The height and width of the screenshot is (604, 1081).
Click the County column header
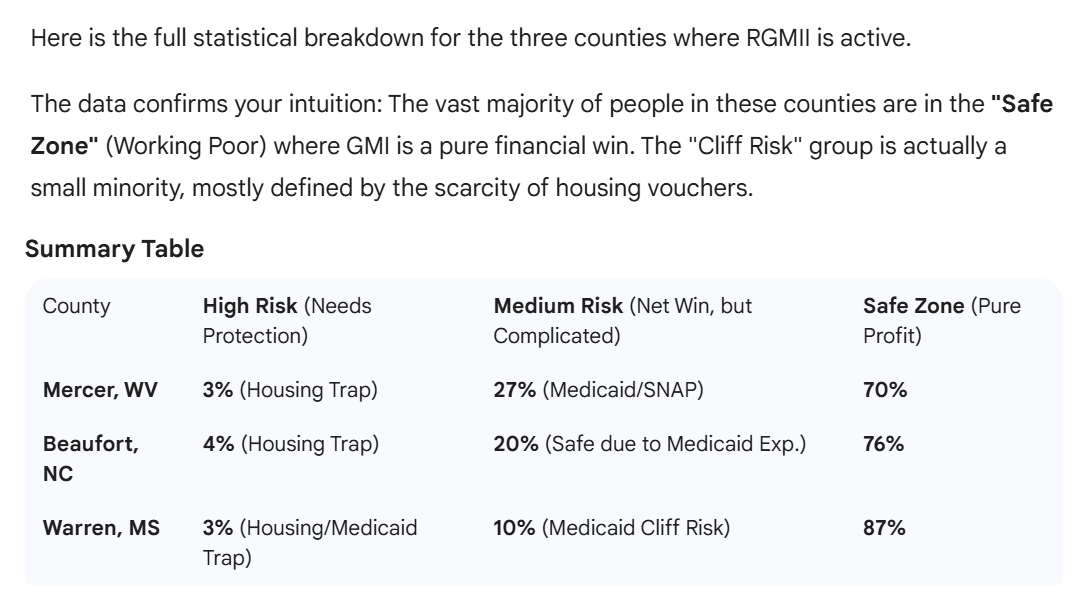77,307
